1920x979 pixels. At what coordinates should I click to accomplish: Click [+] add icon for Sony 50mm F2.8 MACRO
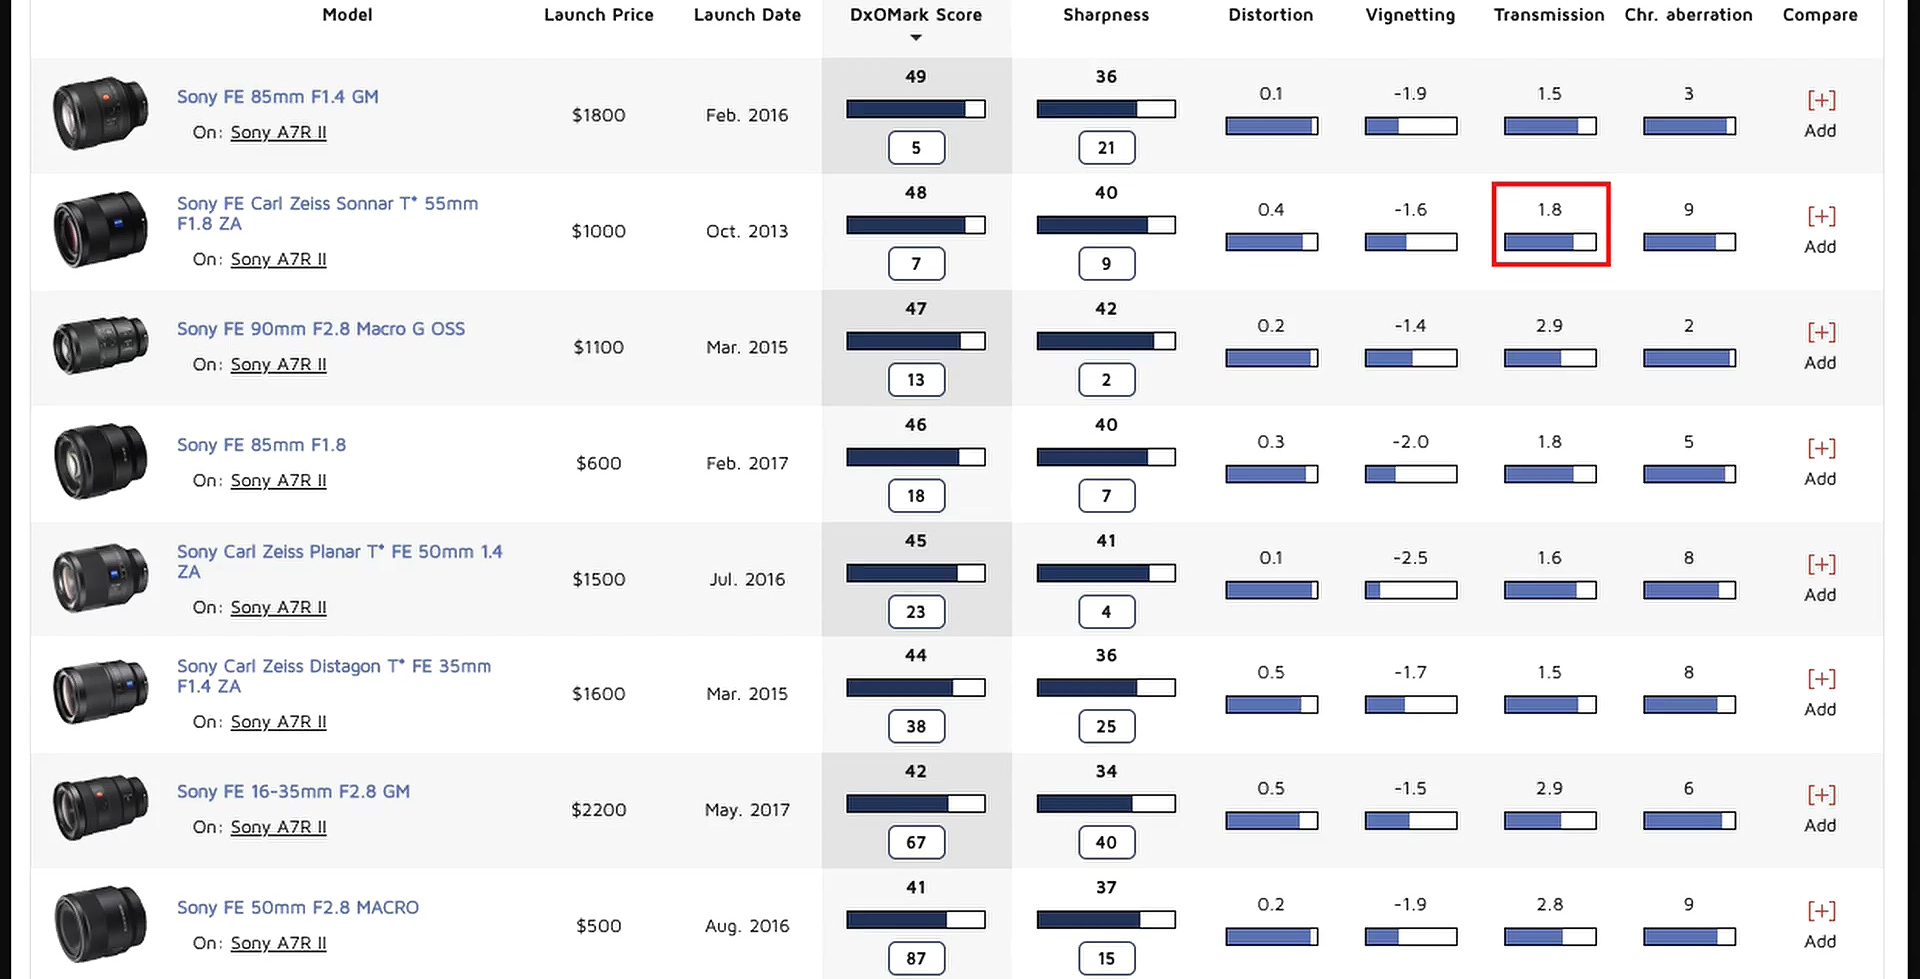1820,912
